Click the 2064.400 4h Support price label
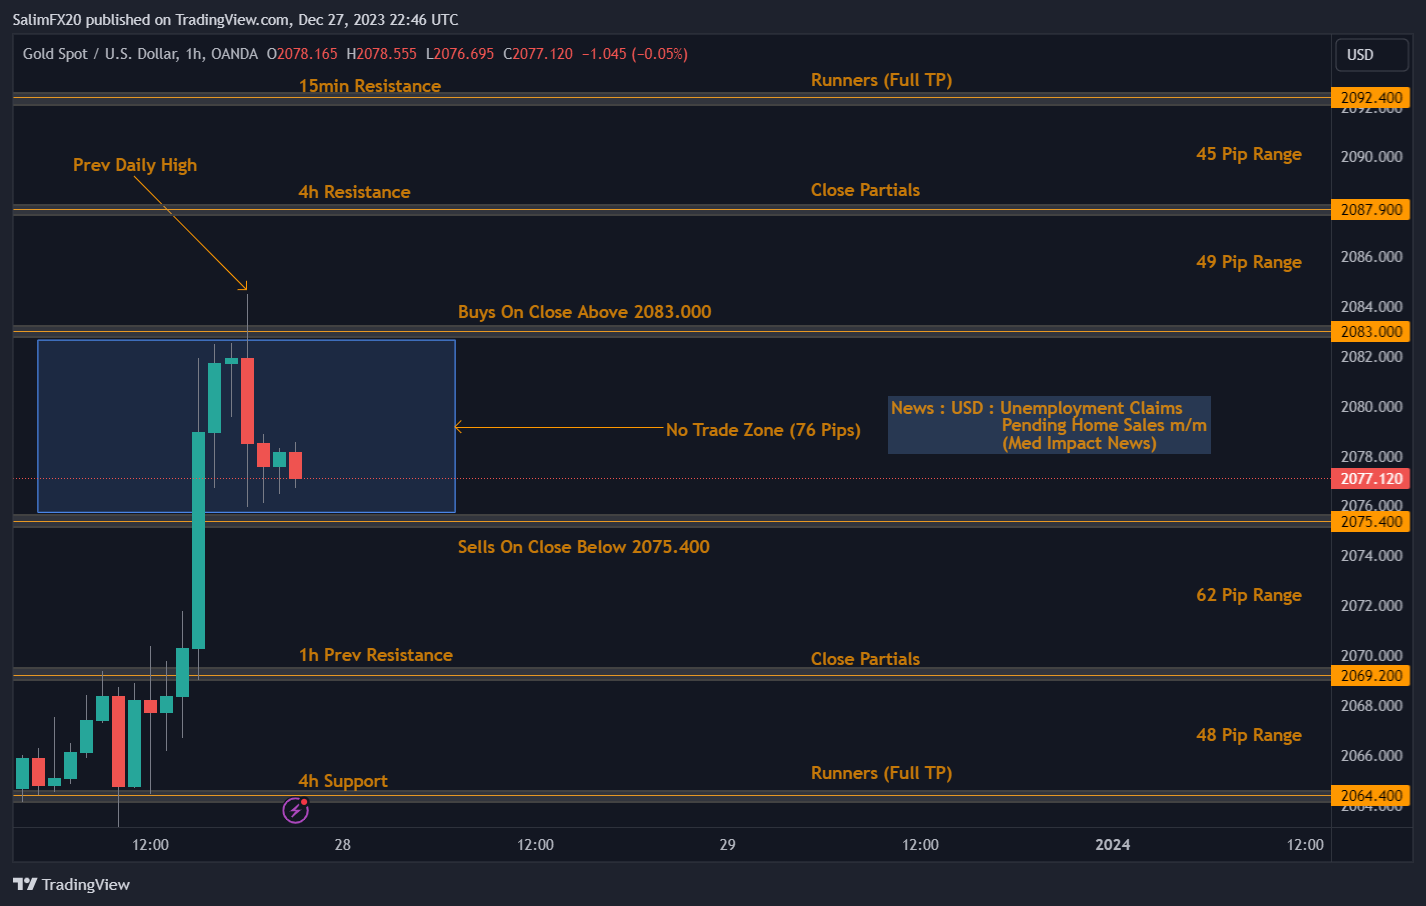The image size is (1426, 906). 1371,795
